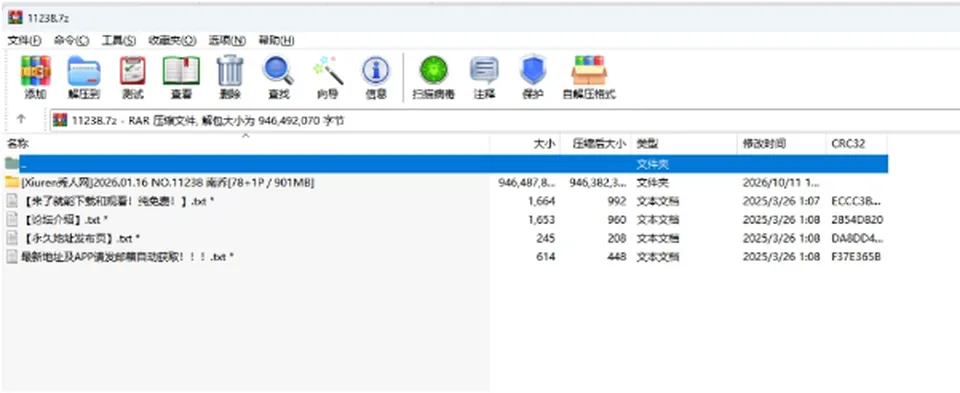Click the packed size value 960
Viewport: 960px width, 393px height.
[x=617, y=219]
